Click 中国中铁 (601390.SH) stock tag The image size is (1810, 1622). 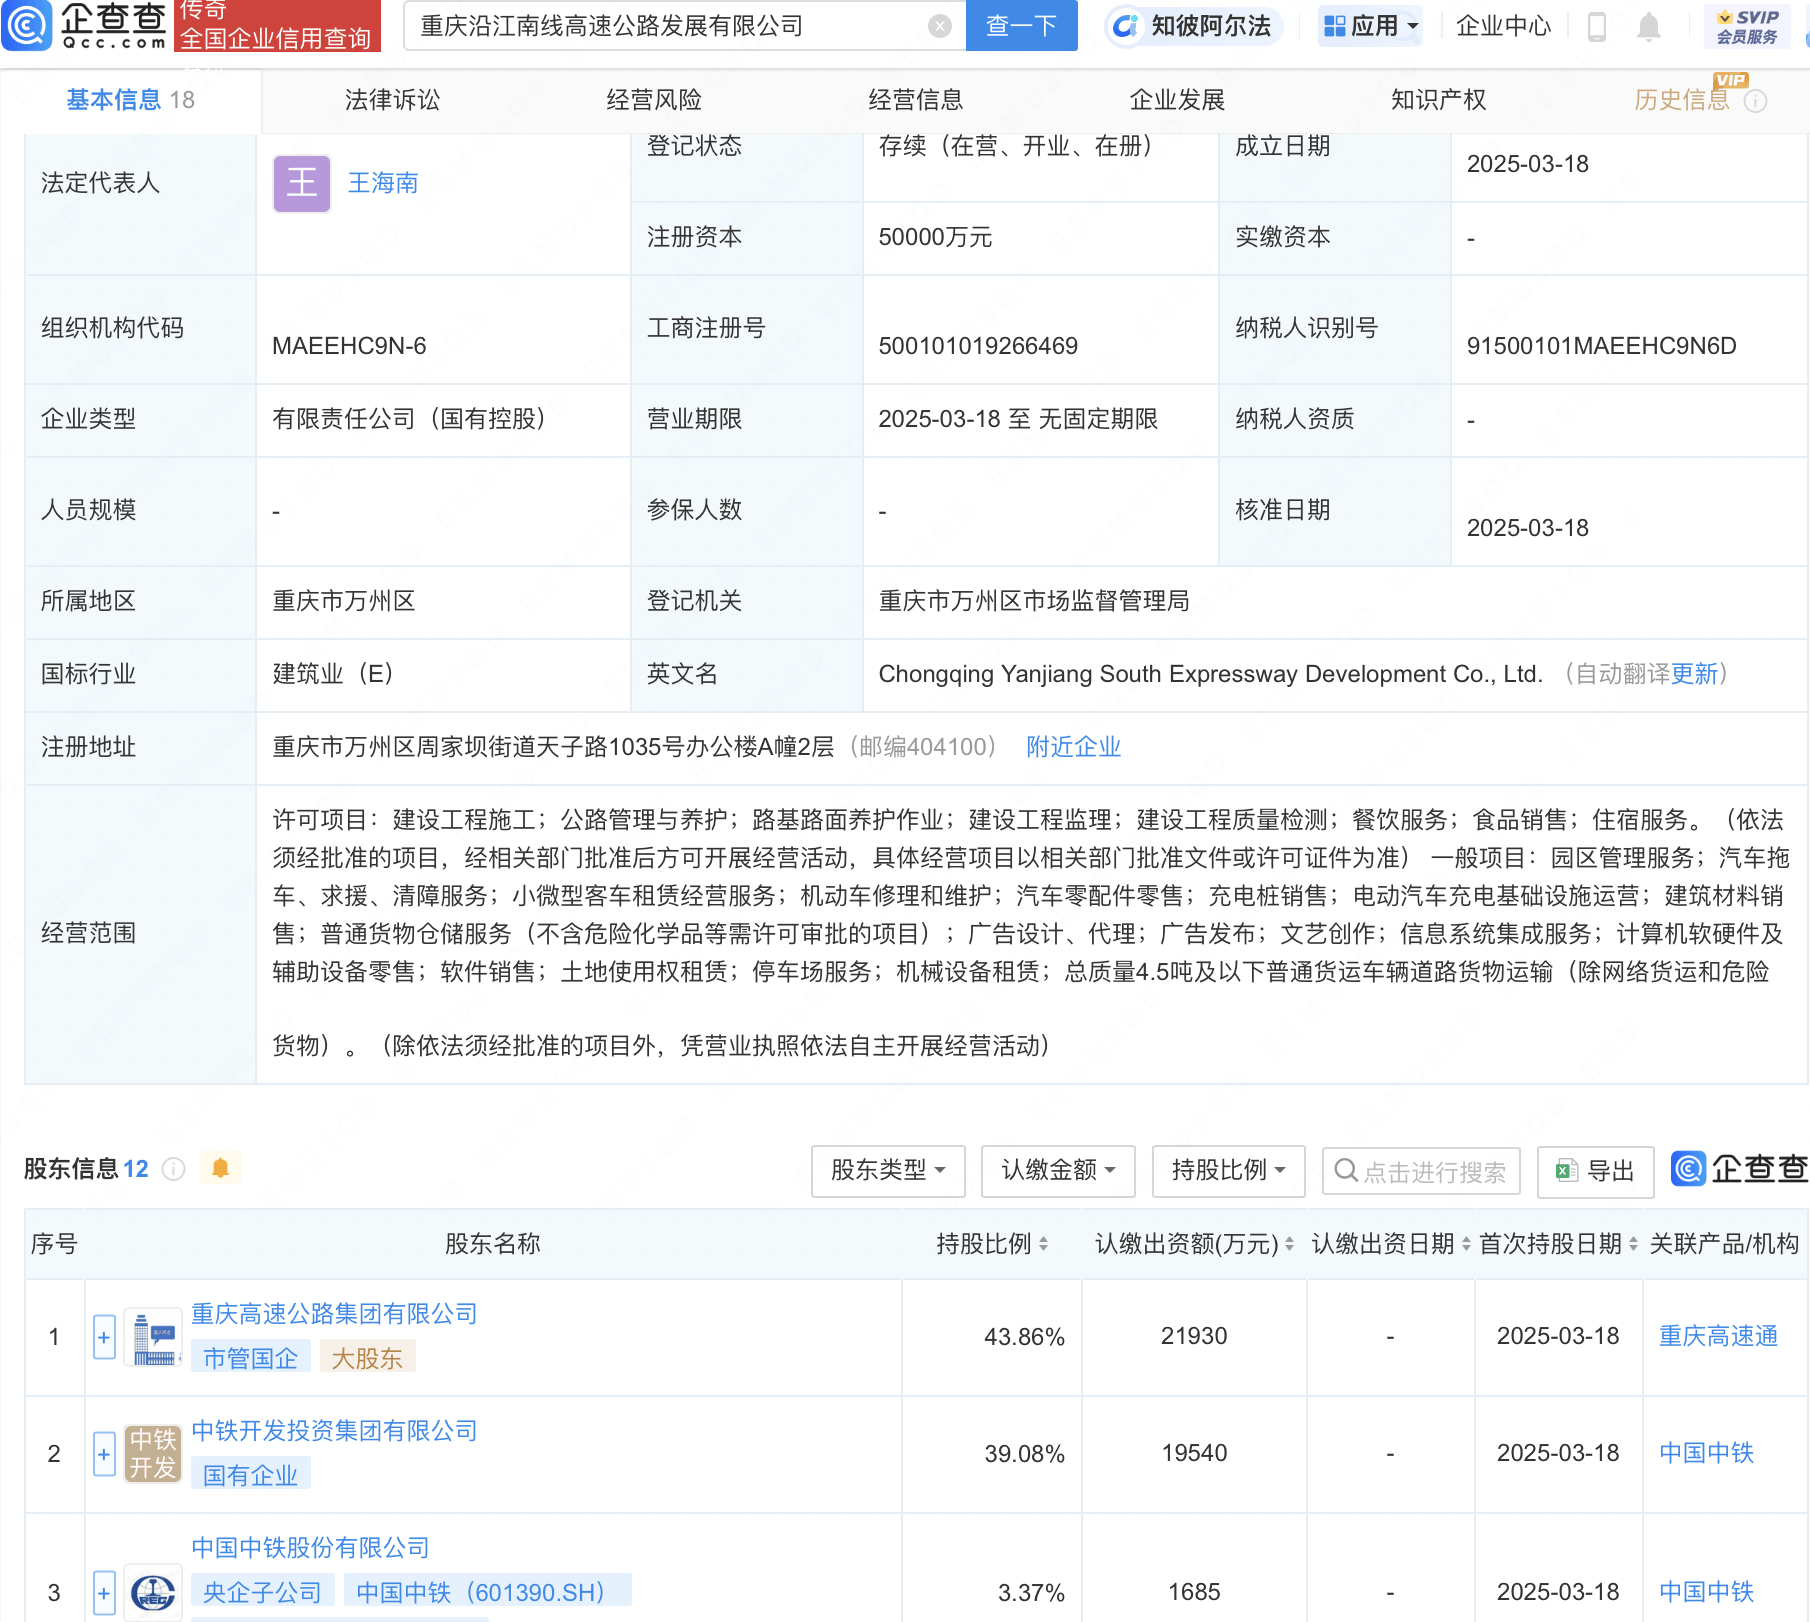487,1592
